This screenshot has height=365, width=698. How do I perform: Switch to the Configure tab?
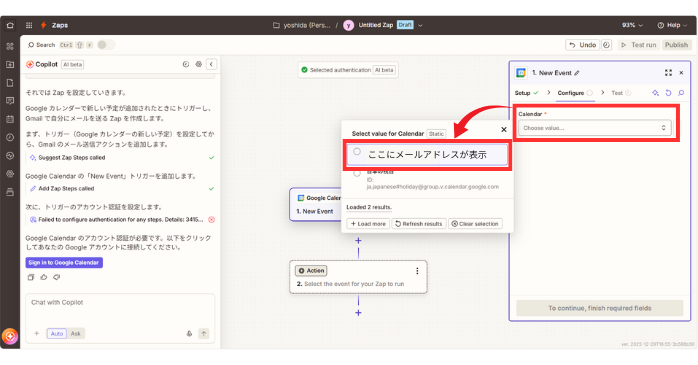575,93
